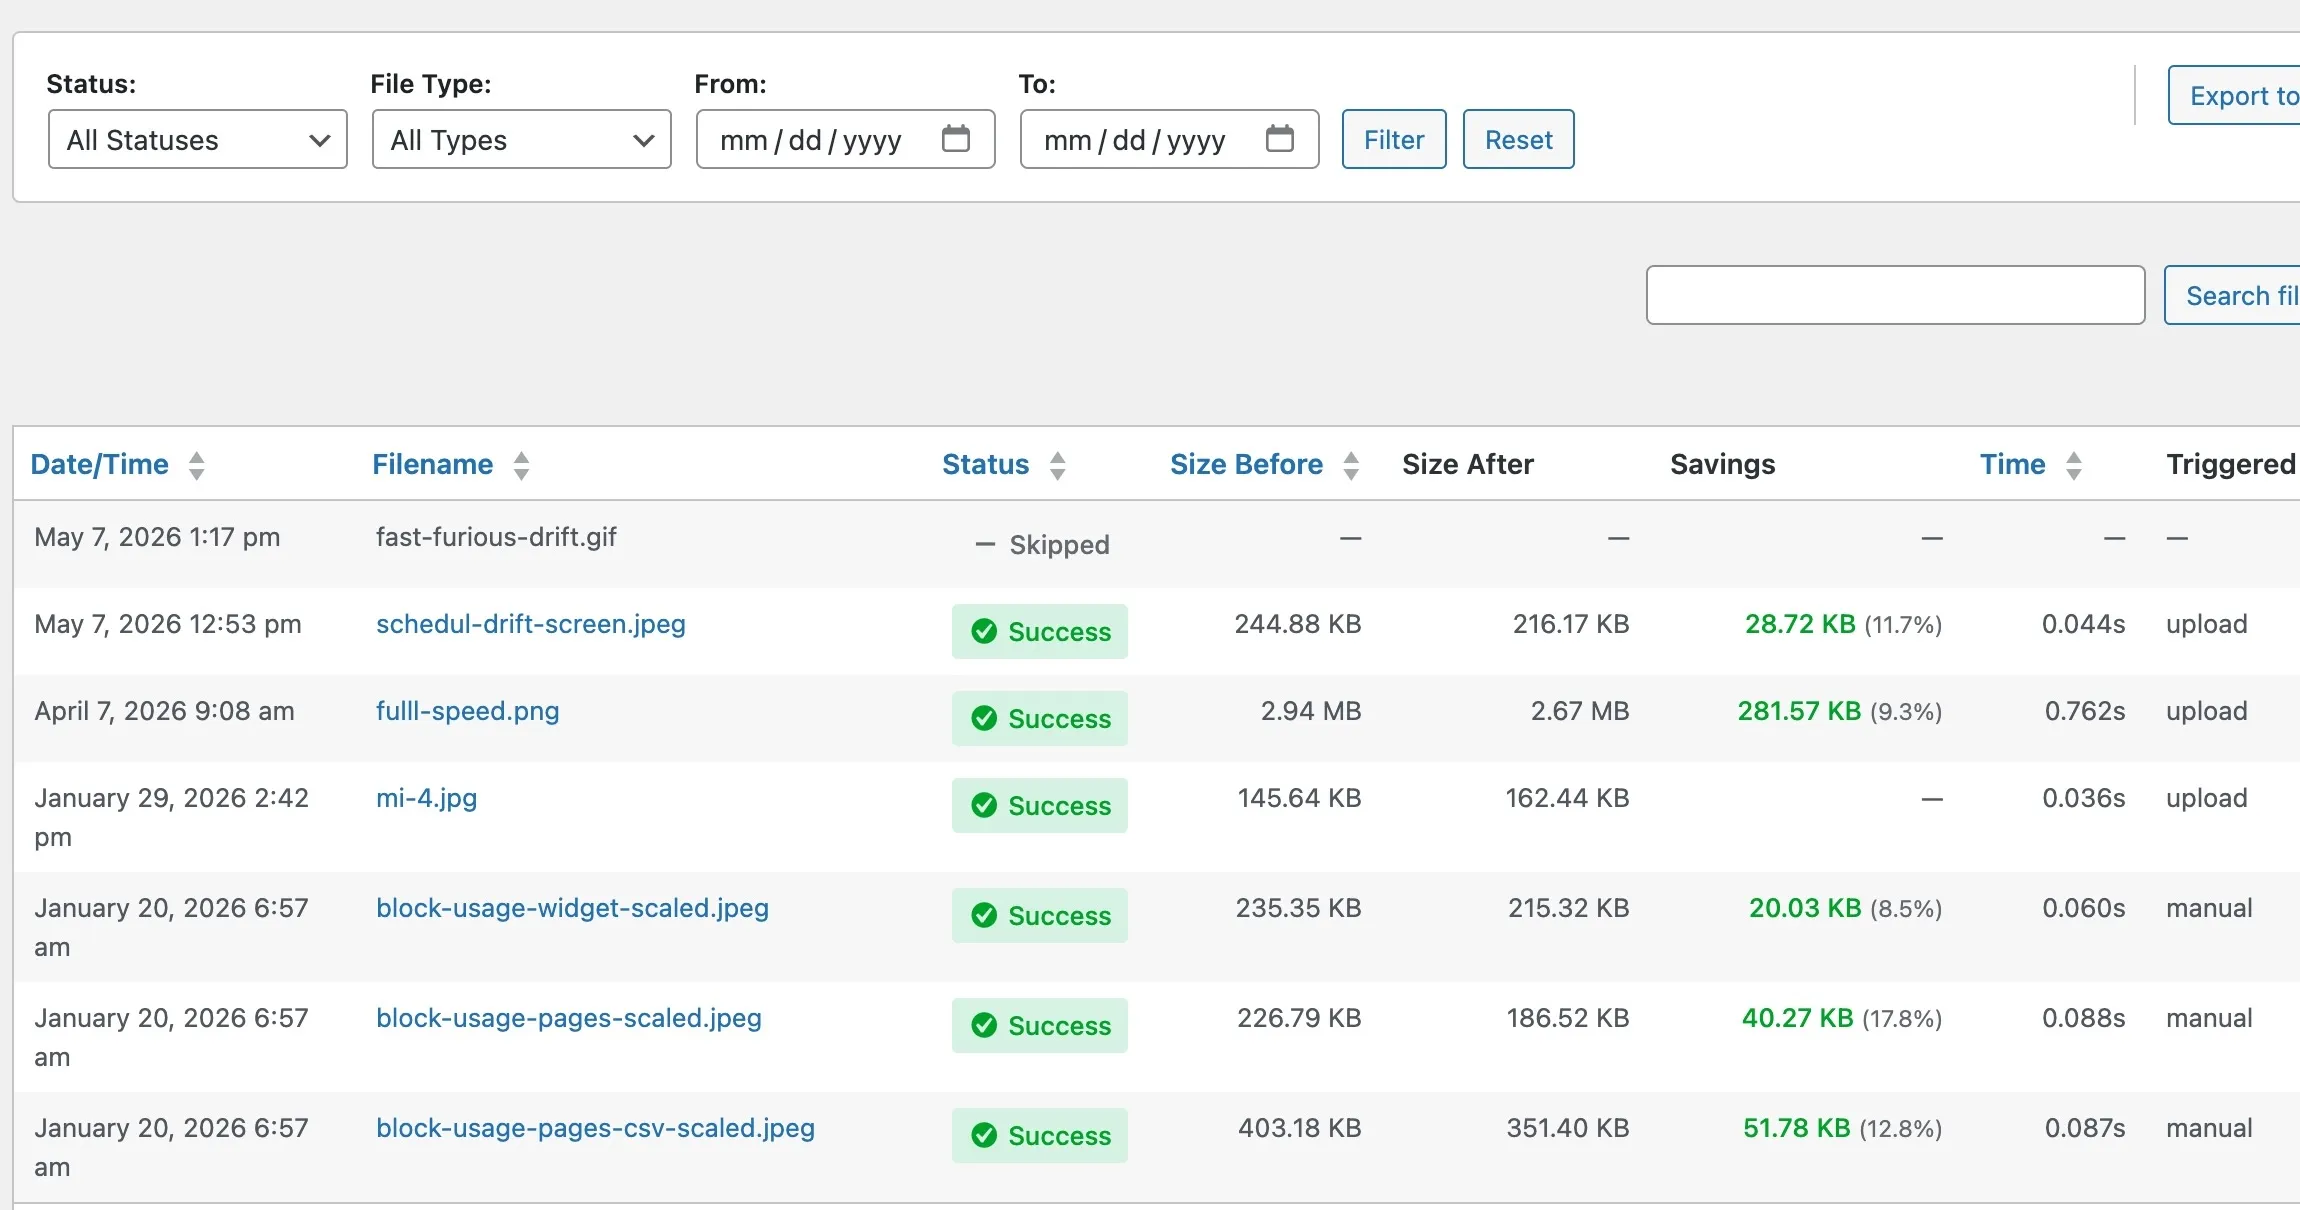The height and width of the screenshot is (1210, 2300).
Task: Click time value 0.762s
Action: (2084, 711)
